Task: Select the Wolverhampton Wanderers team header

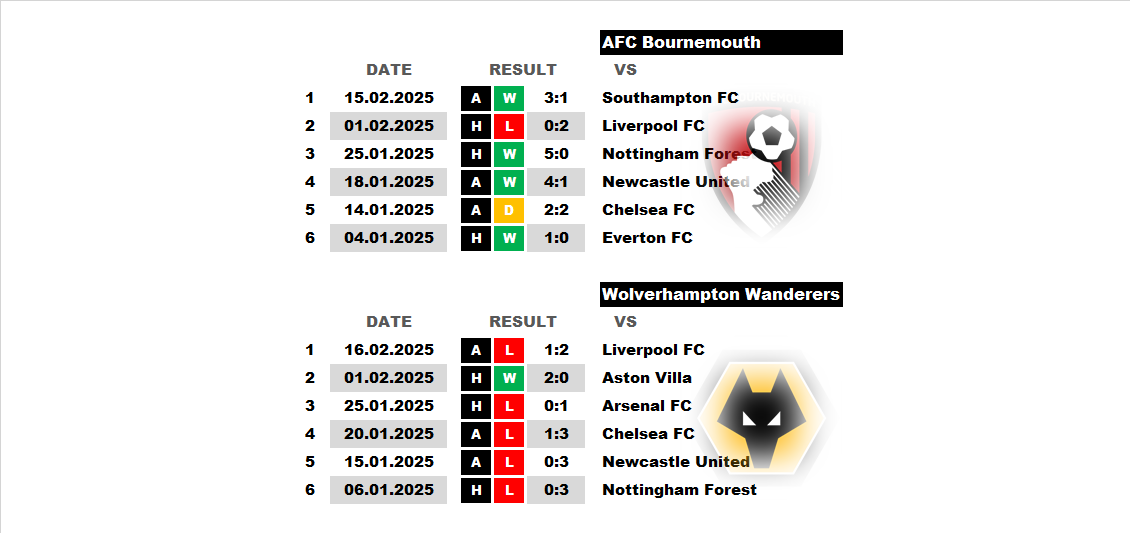Action: [721, 295]
